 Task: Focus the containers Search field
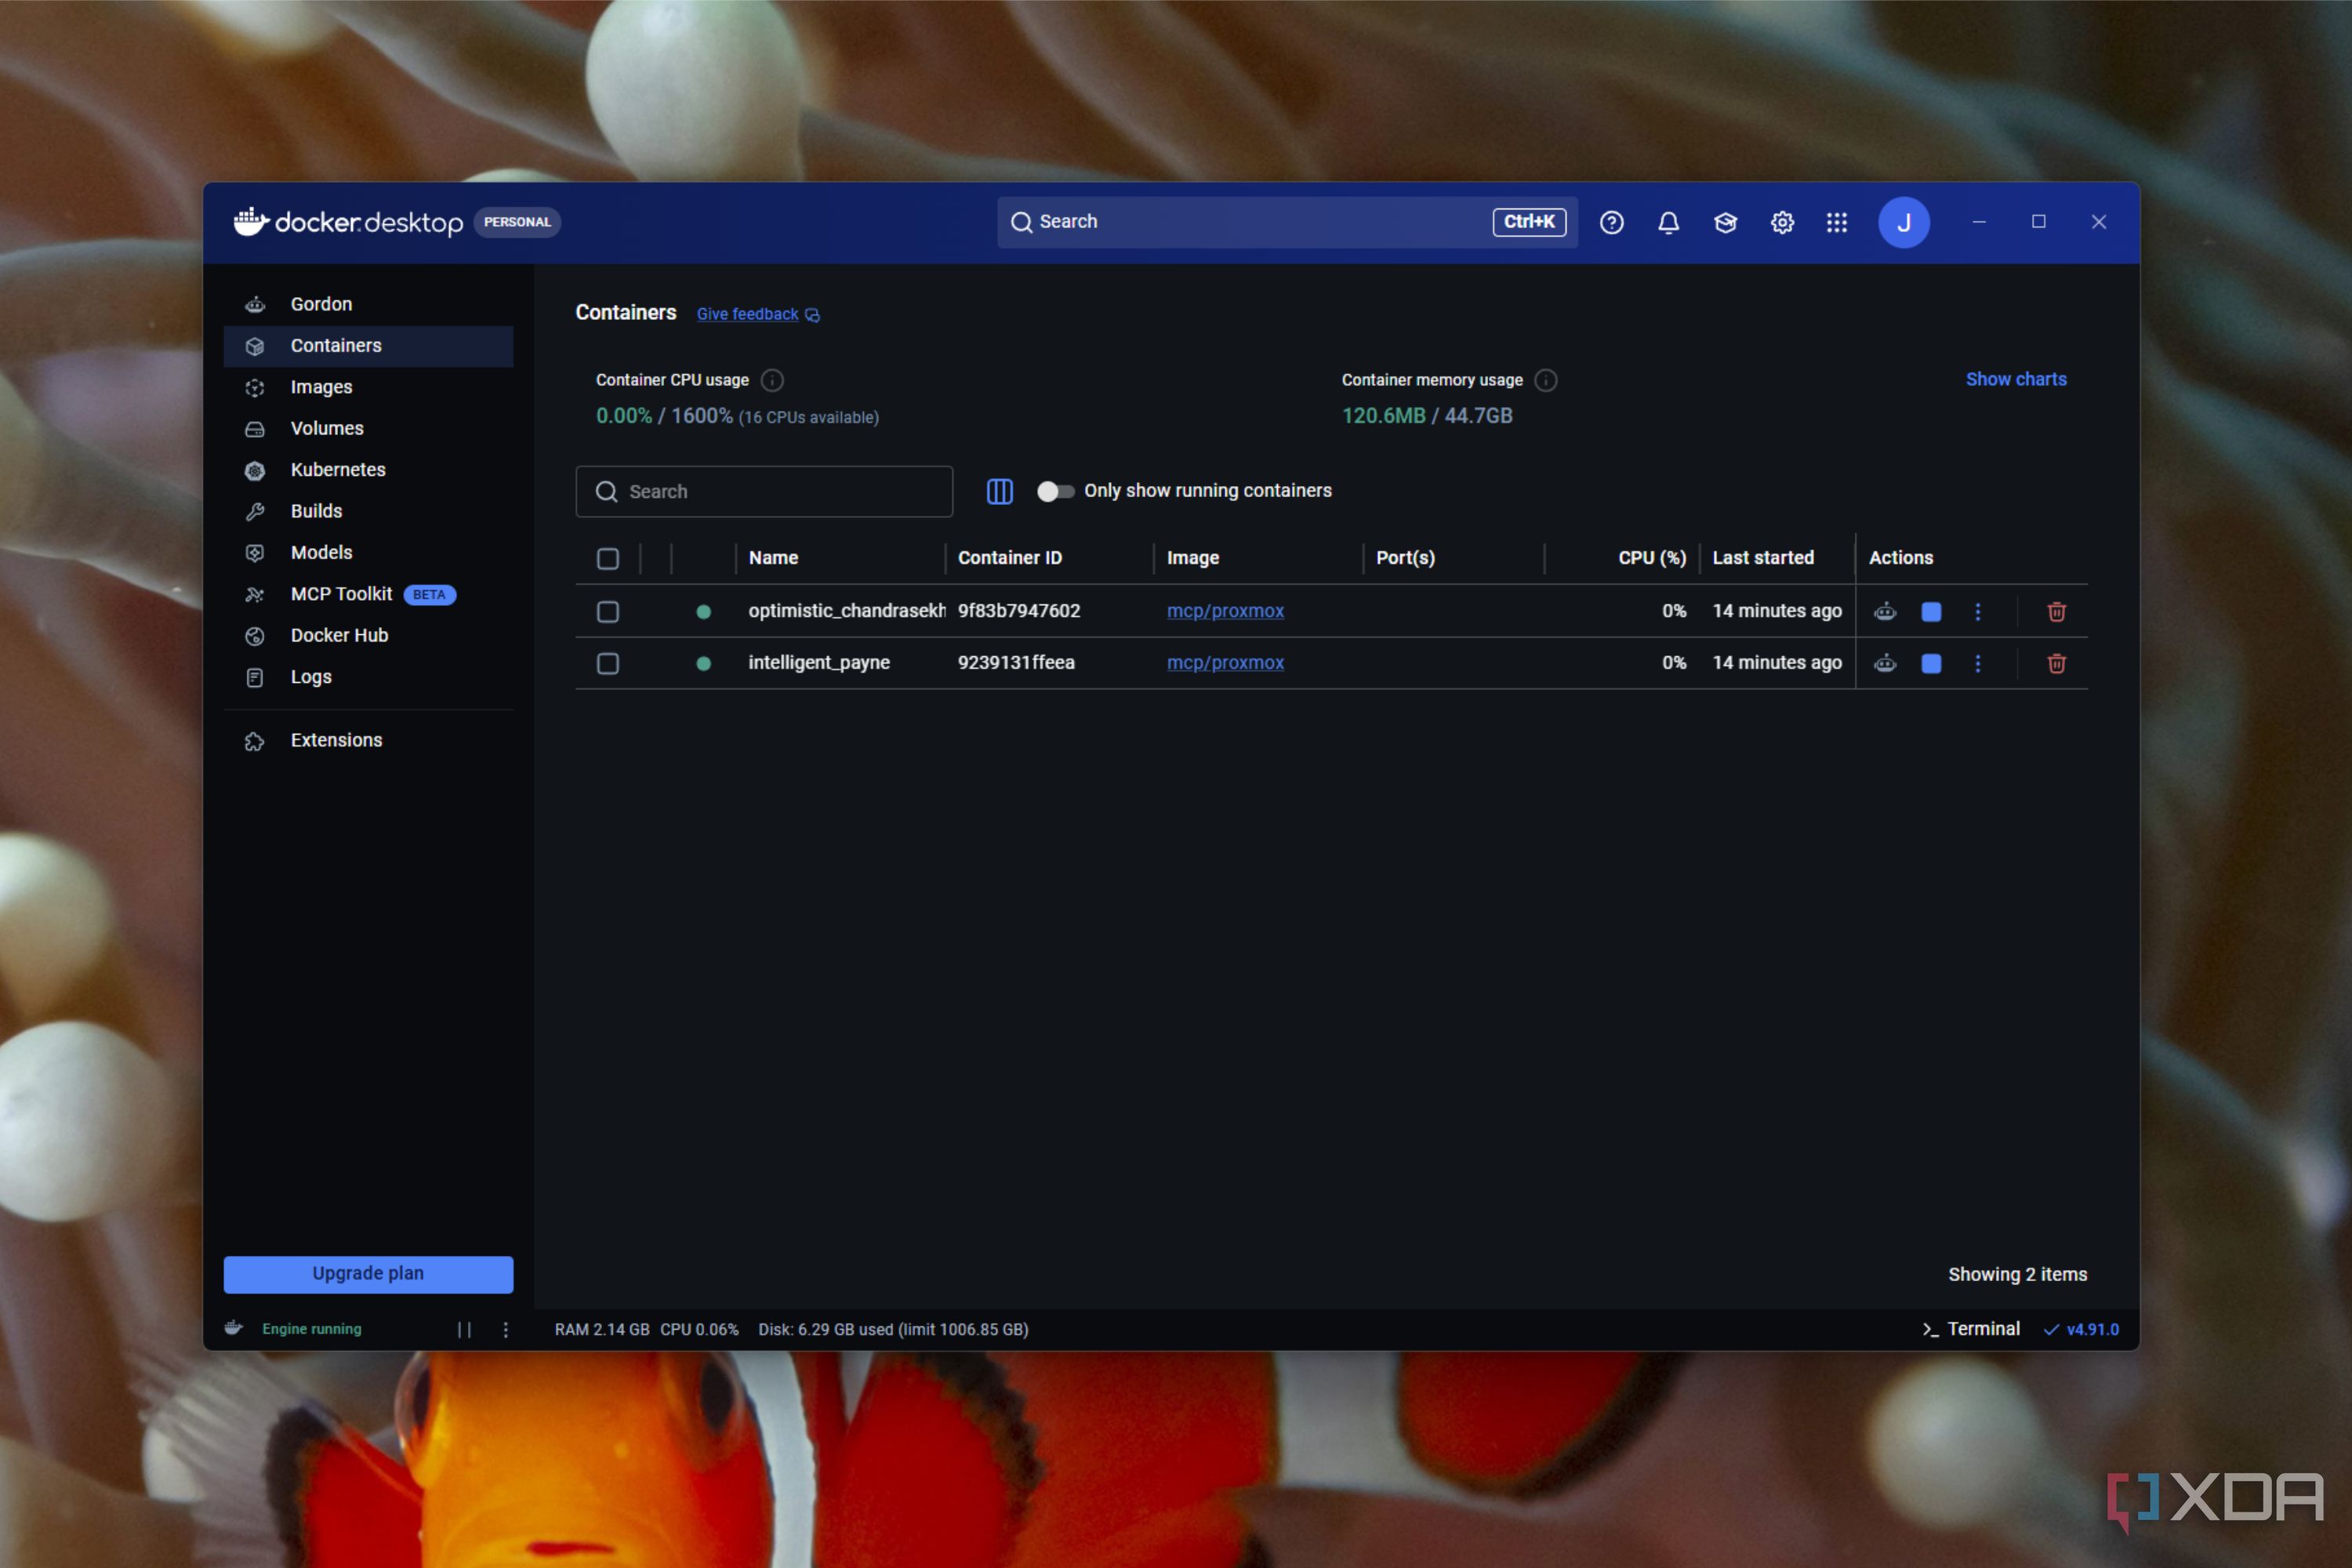(x=764, y=491)
